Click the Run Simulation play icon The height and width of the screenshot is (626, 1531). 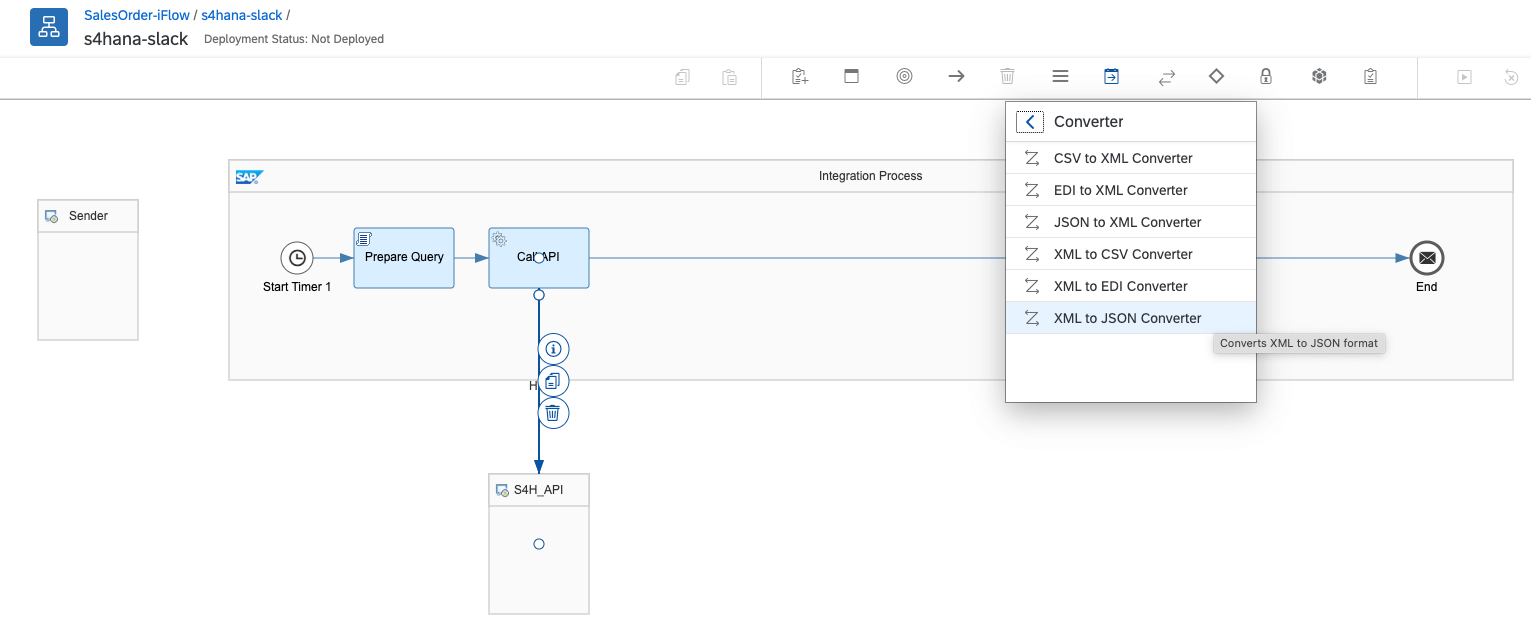(x=1464, y=76)
